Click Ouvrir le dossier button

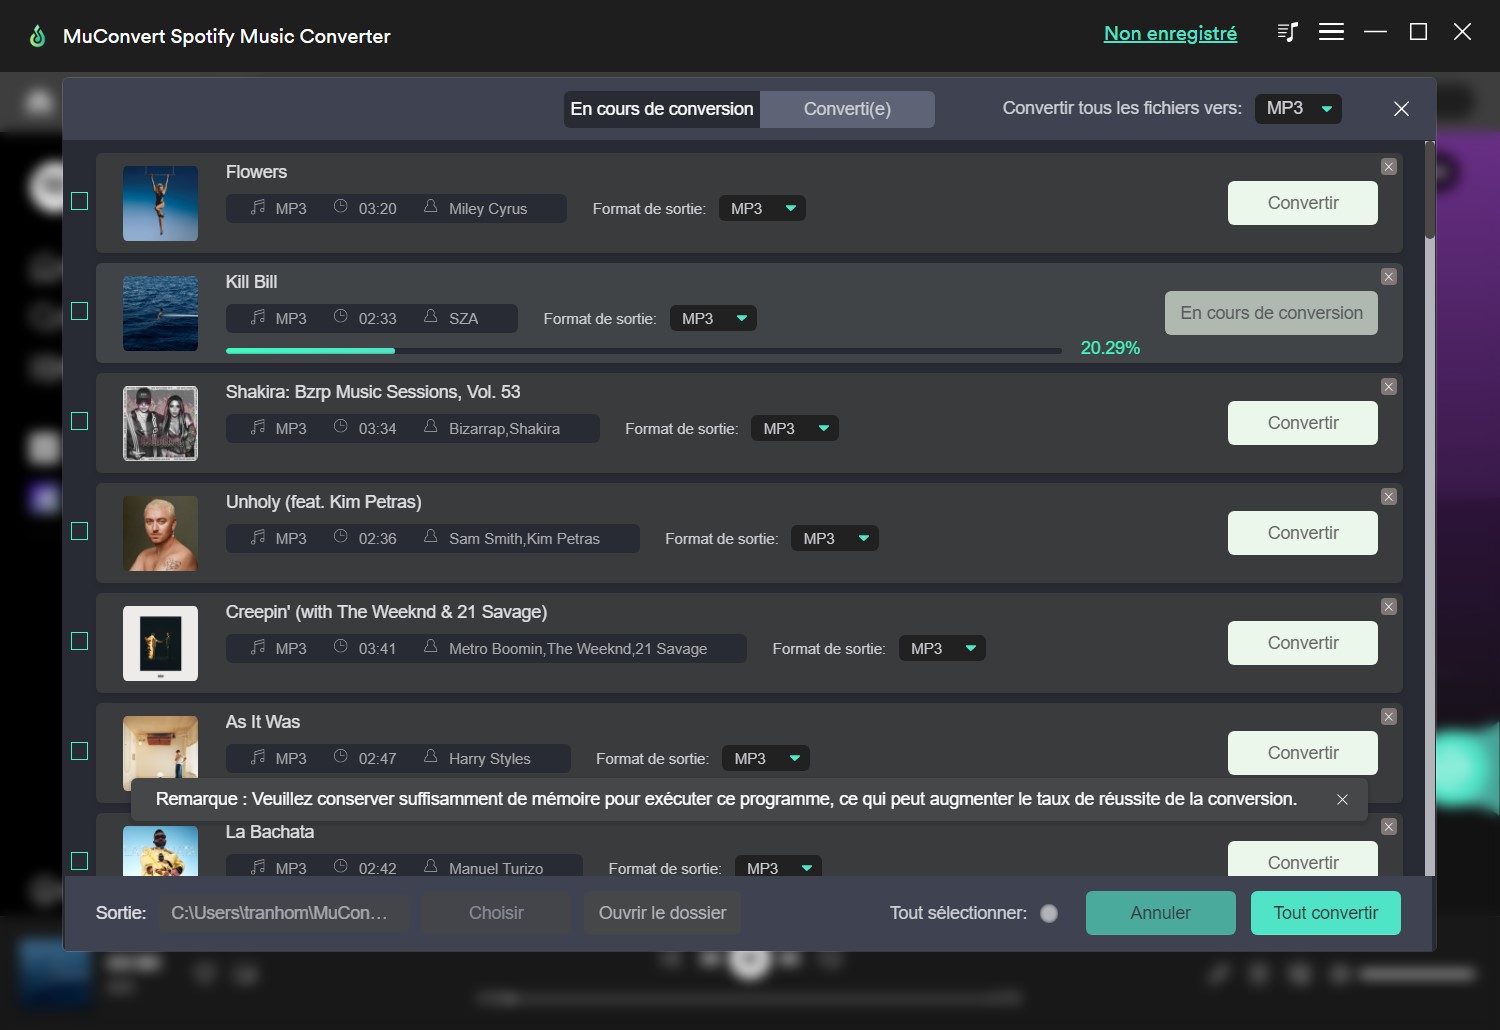662,913
